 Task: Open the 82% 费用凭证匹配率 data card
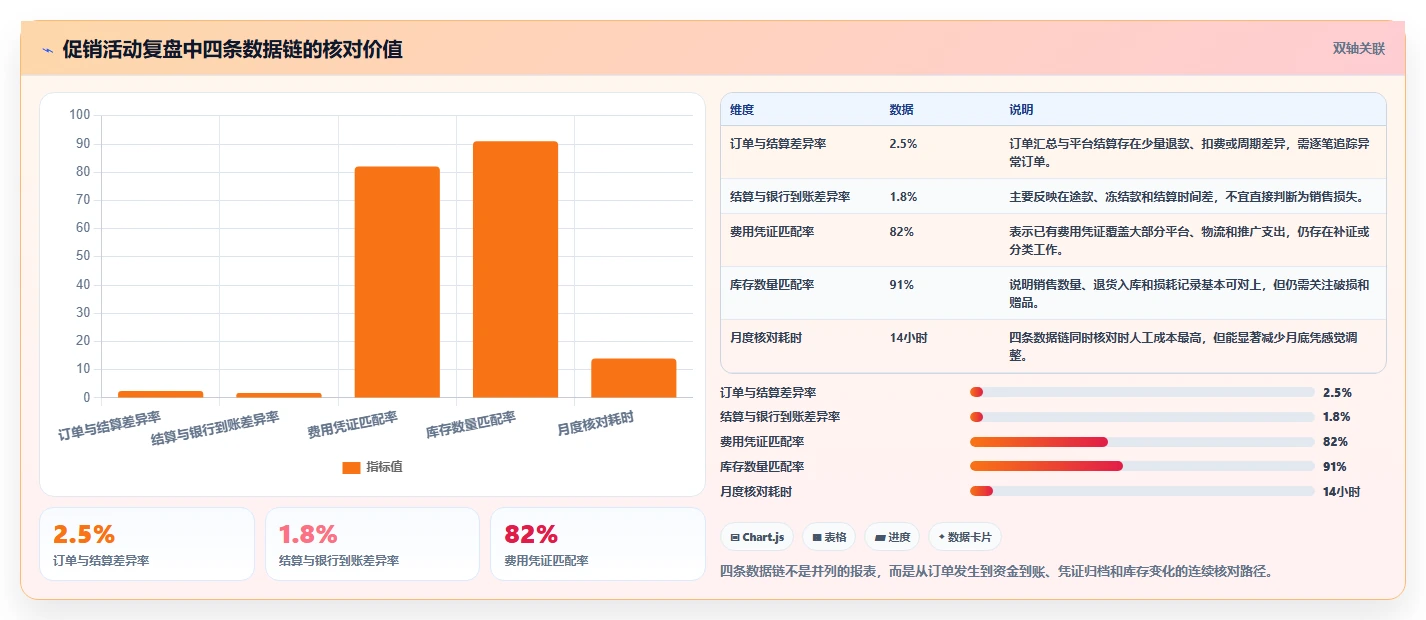pyautogui.click(x=598, y=544)
